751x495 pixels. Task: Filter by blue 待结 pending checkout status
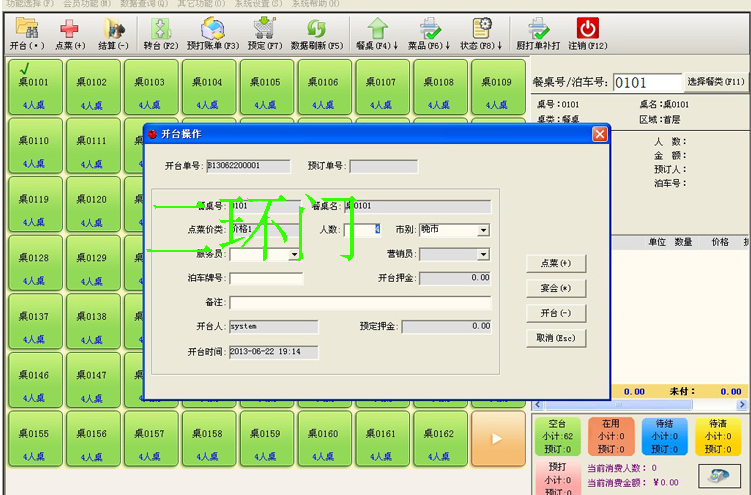click(x=665, y=436)
